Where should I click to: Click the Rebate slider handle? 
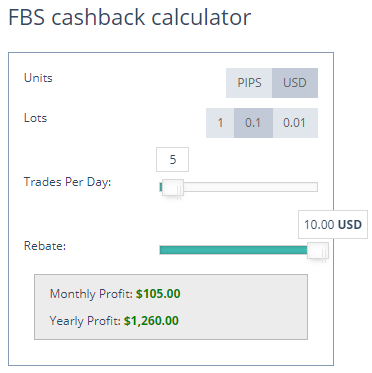coord(318,250)
